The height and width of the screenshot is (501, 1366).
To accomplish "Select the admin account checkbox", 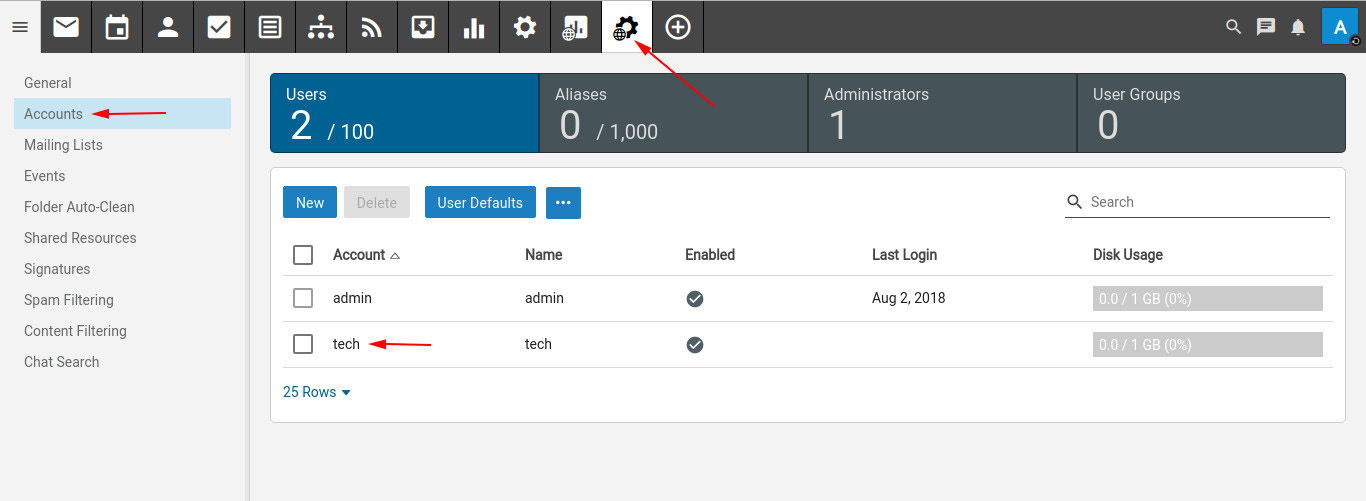I will pos(303,298).
